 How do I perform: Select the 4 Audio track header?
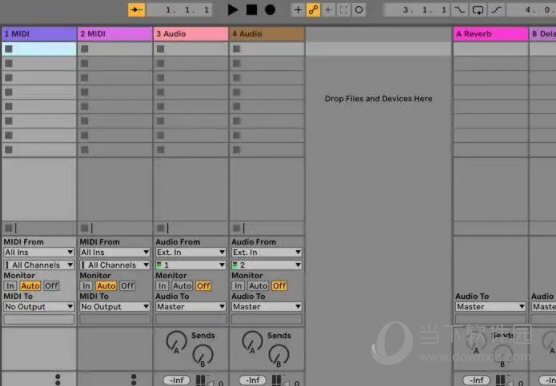(267, 34)
